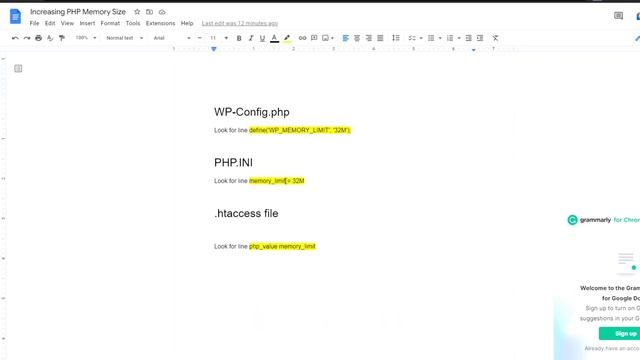This screenshot has width=640, height=360.
Task: Click the right indent ruler marker
Action: click(473, 49)
